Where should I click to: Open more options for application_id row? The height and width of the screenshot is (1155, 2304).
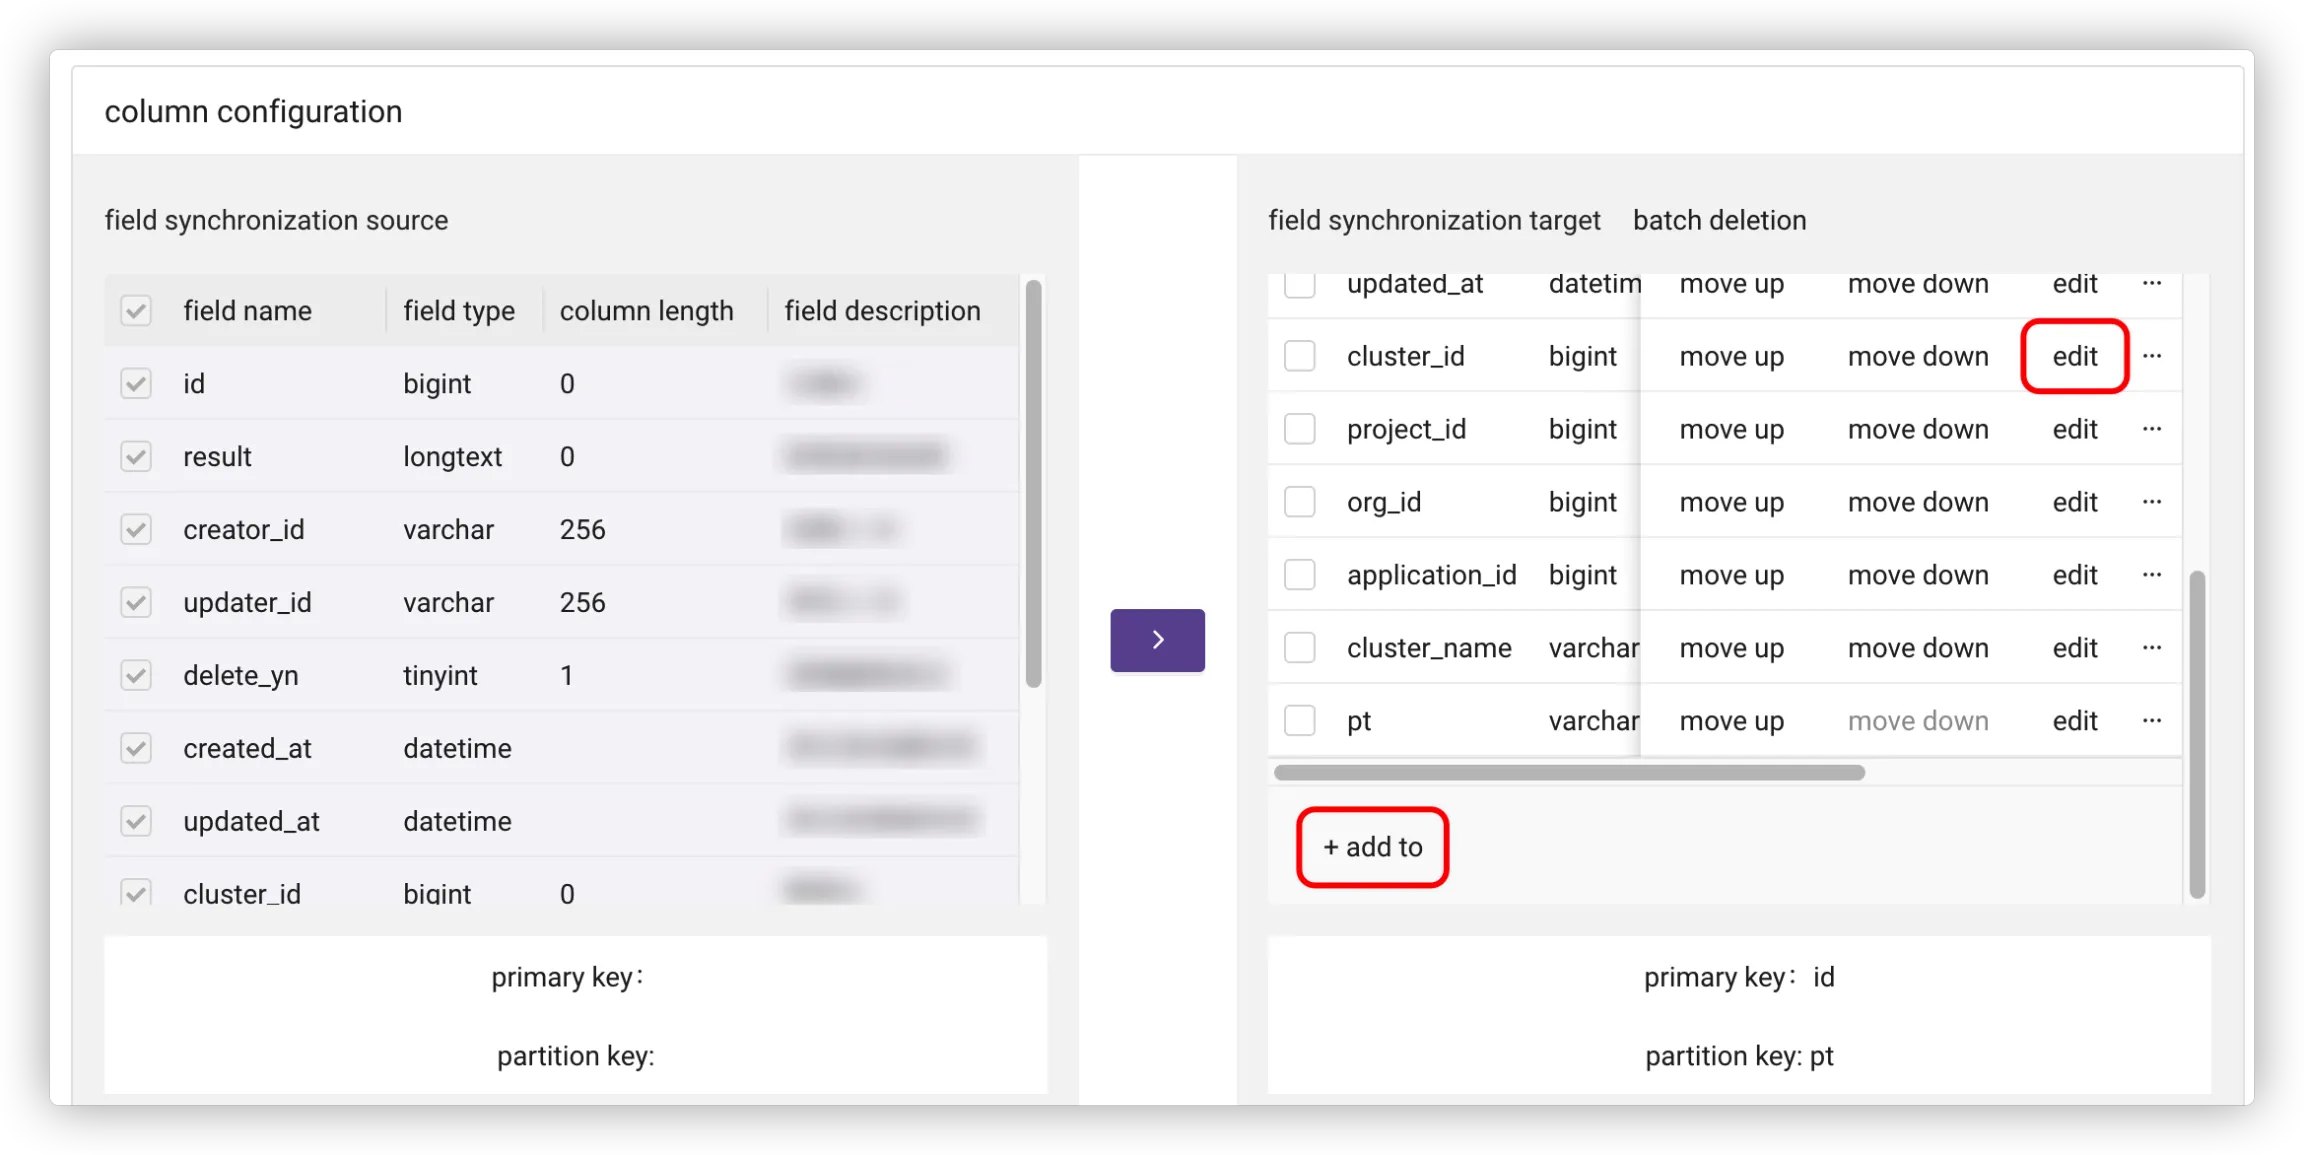2152,575
